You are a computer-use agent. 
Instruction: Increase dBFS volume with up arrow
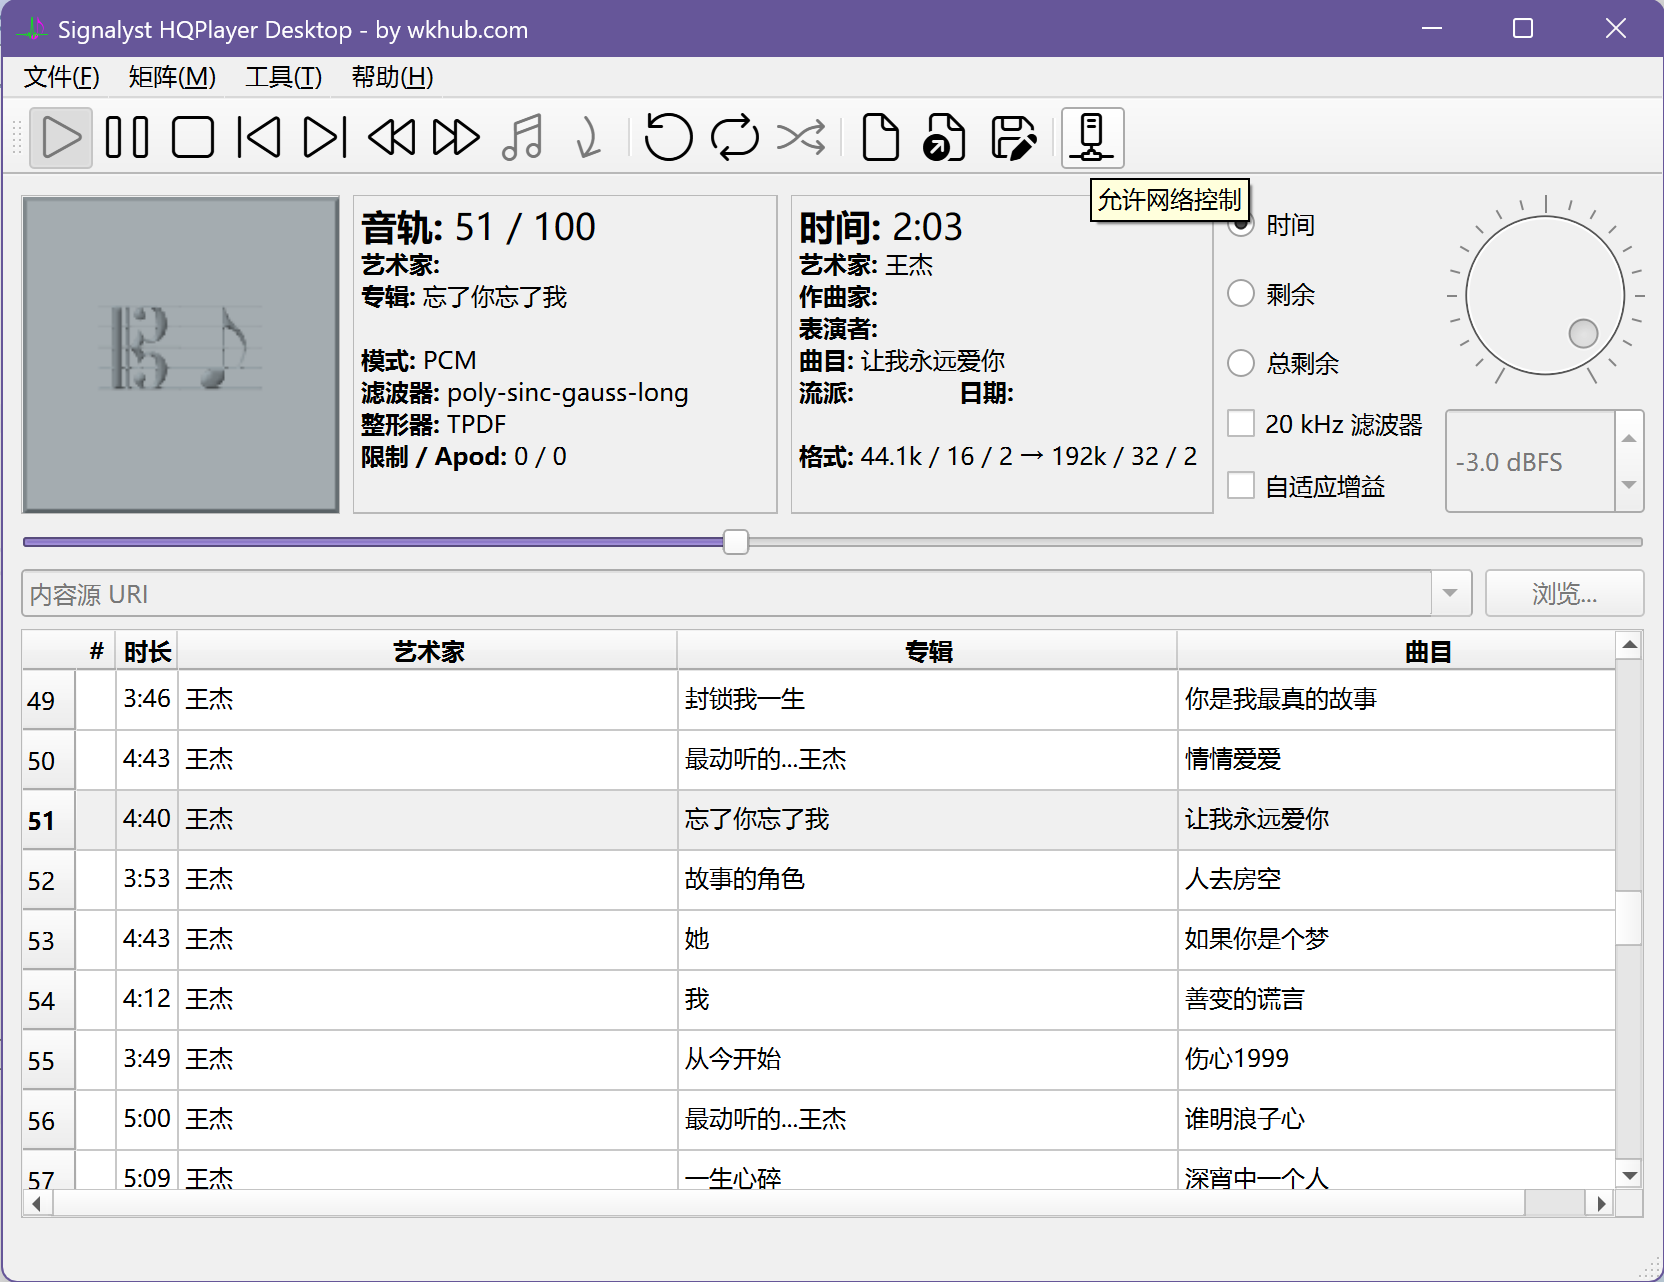(x=1629, y=438)
